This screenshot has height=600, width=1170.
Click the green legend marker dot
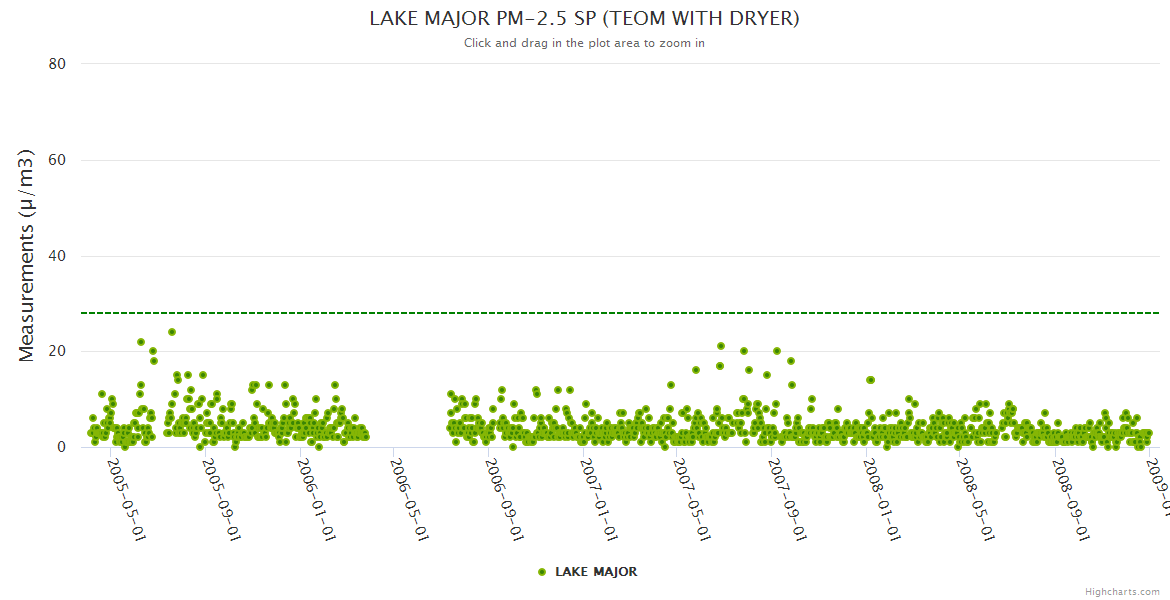tap(542, 572)
